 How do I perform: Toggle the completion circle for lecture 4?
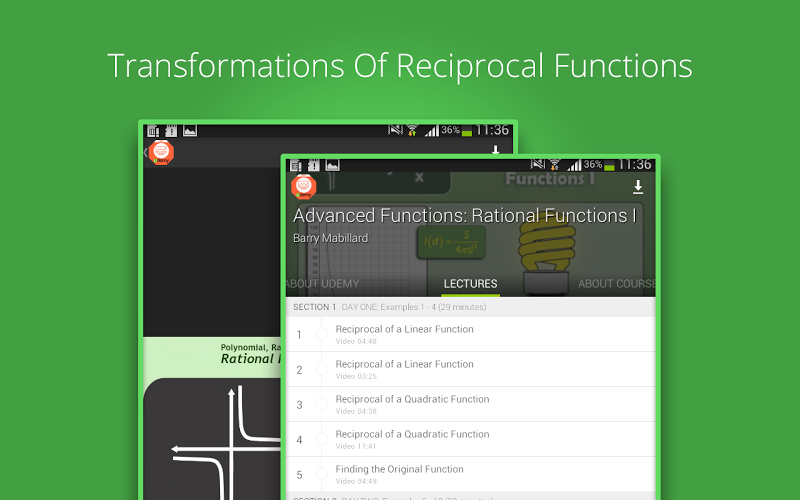(321, 439)
